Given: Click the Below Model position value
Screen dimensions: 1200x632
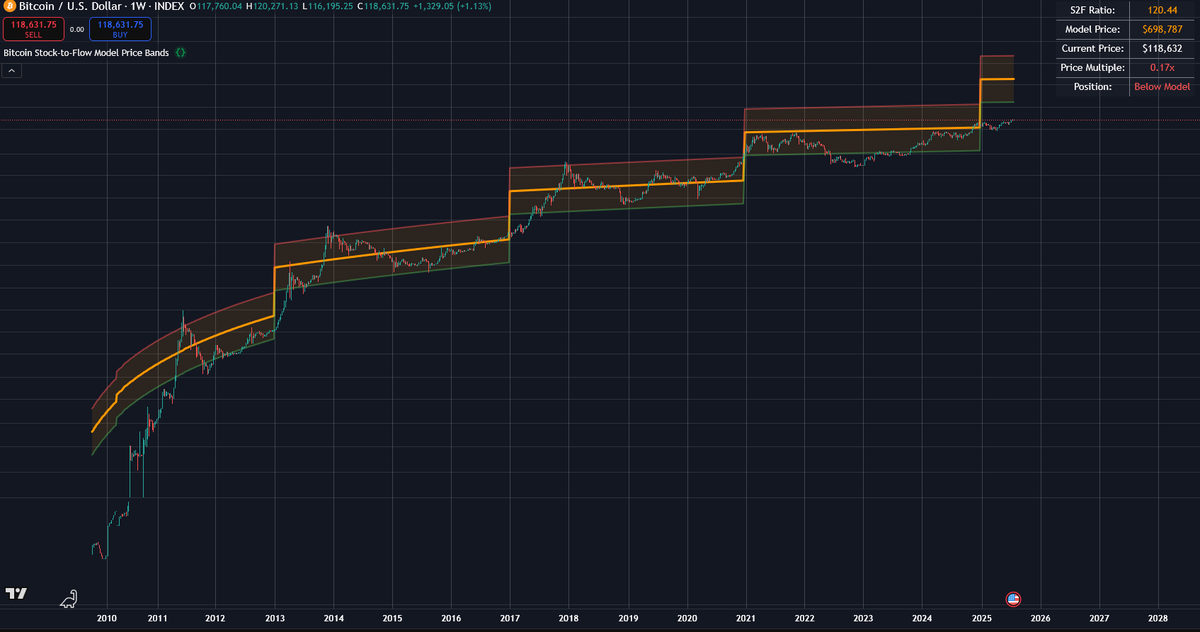Looking at the screenshot, I should click(x=1162, y=87).
